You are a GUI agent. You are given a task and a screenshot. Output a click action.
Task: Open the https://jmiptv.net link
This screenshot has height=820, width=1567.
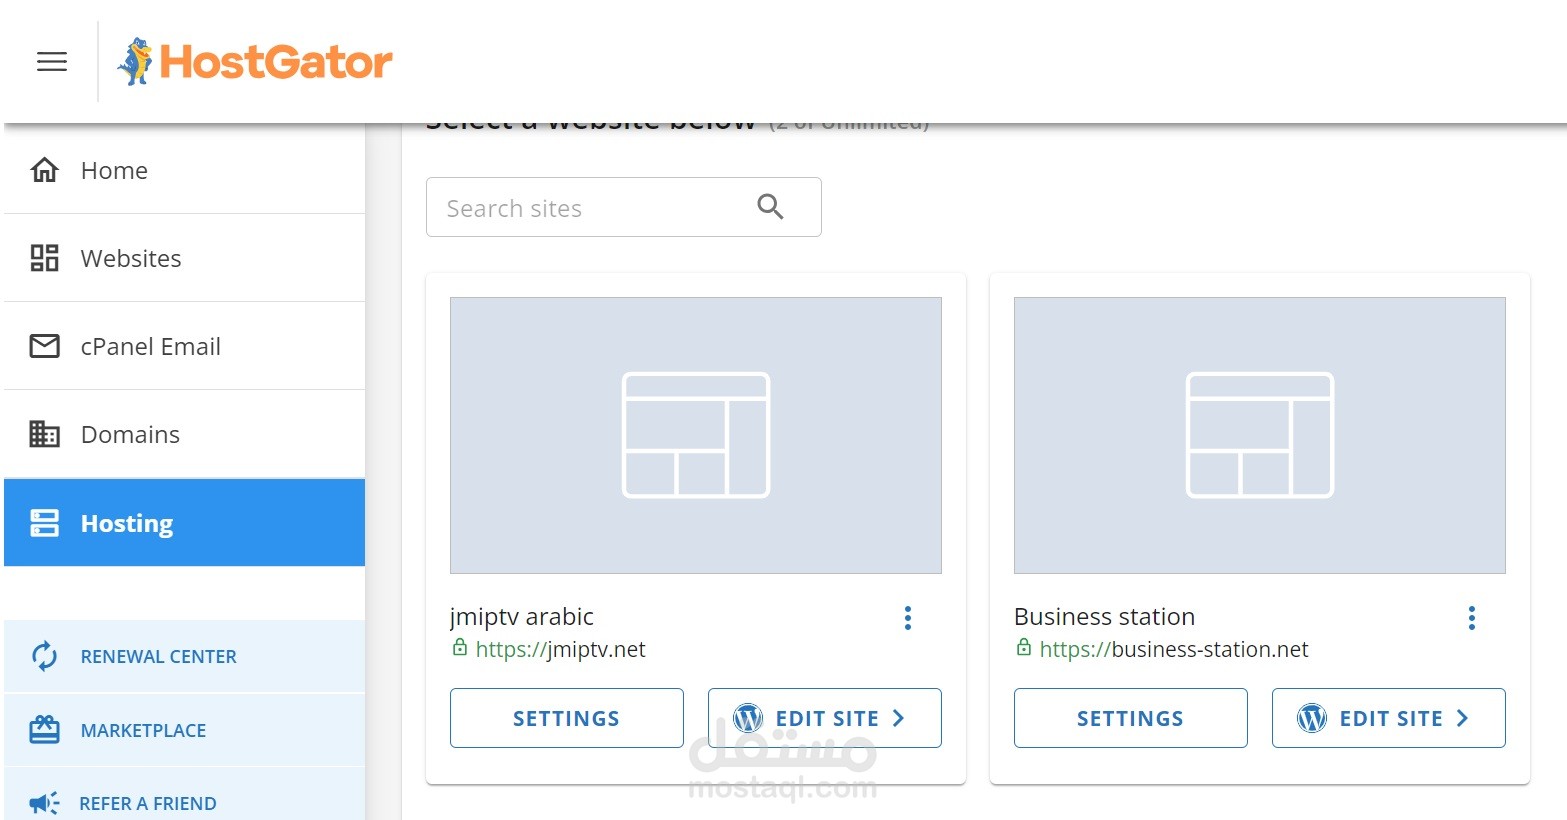(560, 650)
